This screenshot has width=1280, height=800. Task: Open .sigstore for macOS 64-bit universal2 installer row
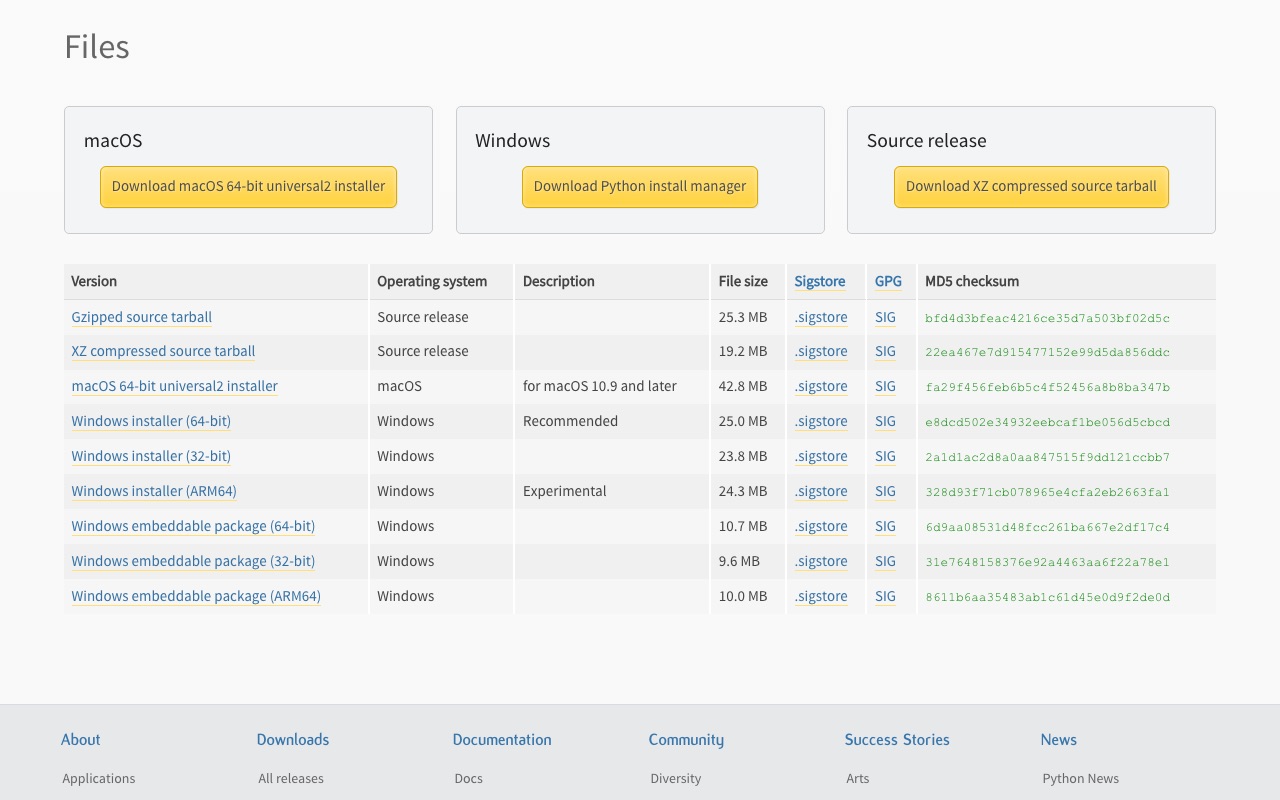(821, 386)
